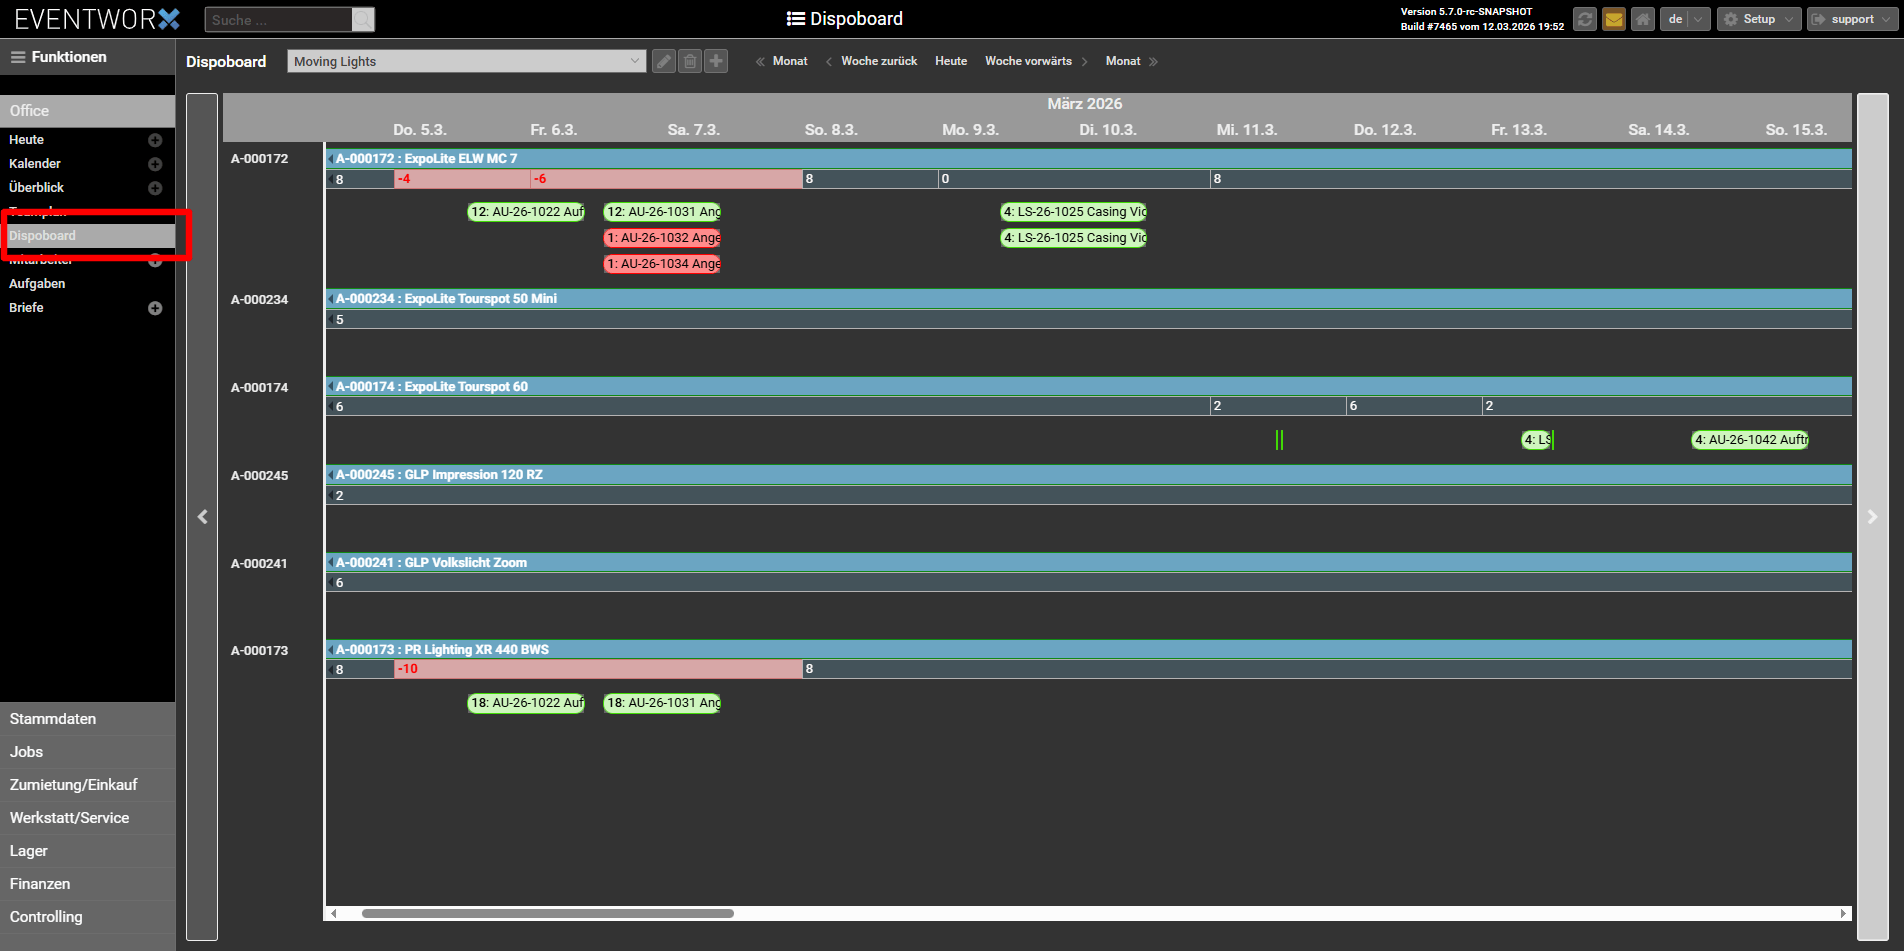1904x951 pixels.
Task: Expand the plus next to Kalender
Action: tap(155, 164)
